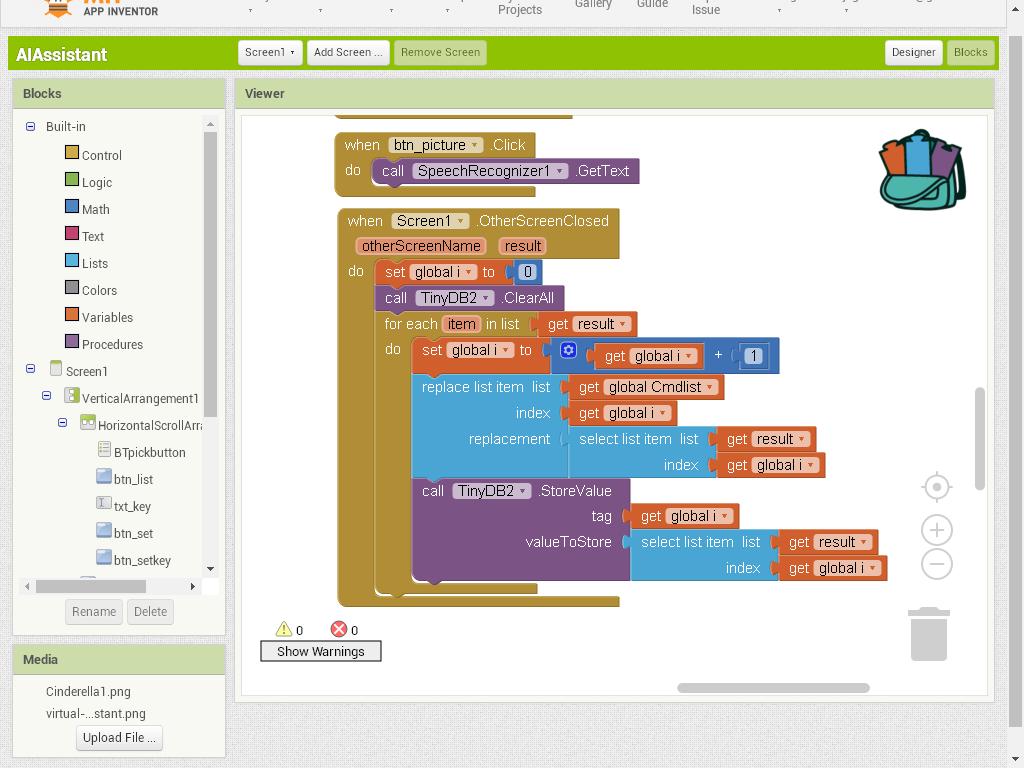Click the number 1 math block
The image size is (1024, 768).
[753, 356]
